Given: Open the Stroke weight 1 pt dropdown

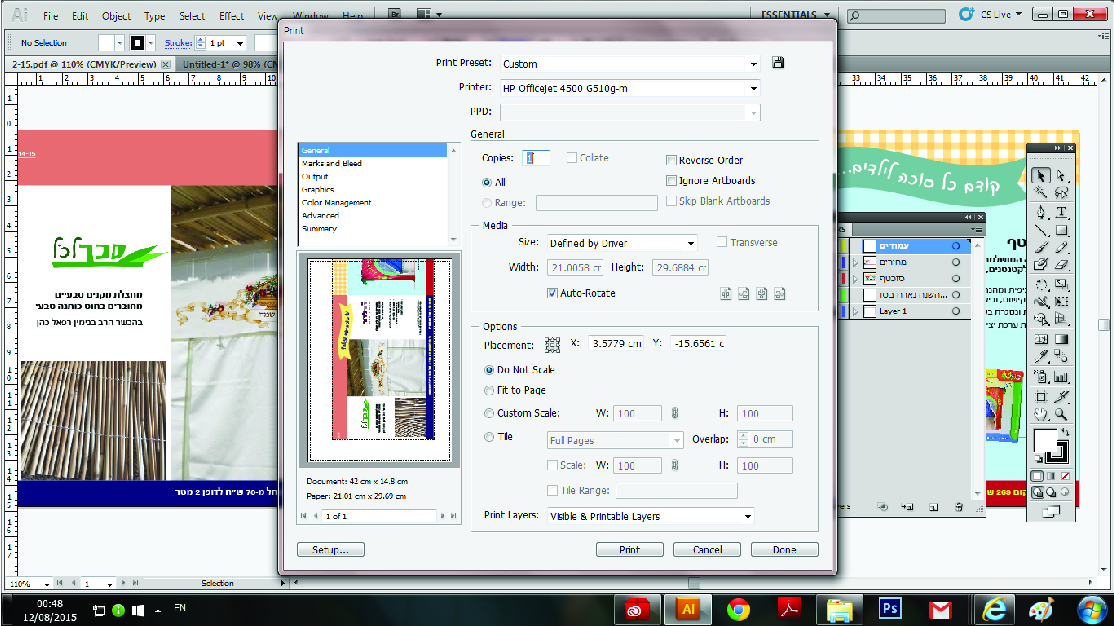Looking at the screenshot, I should 240,43.
